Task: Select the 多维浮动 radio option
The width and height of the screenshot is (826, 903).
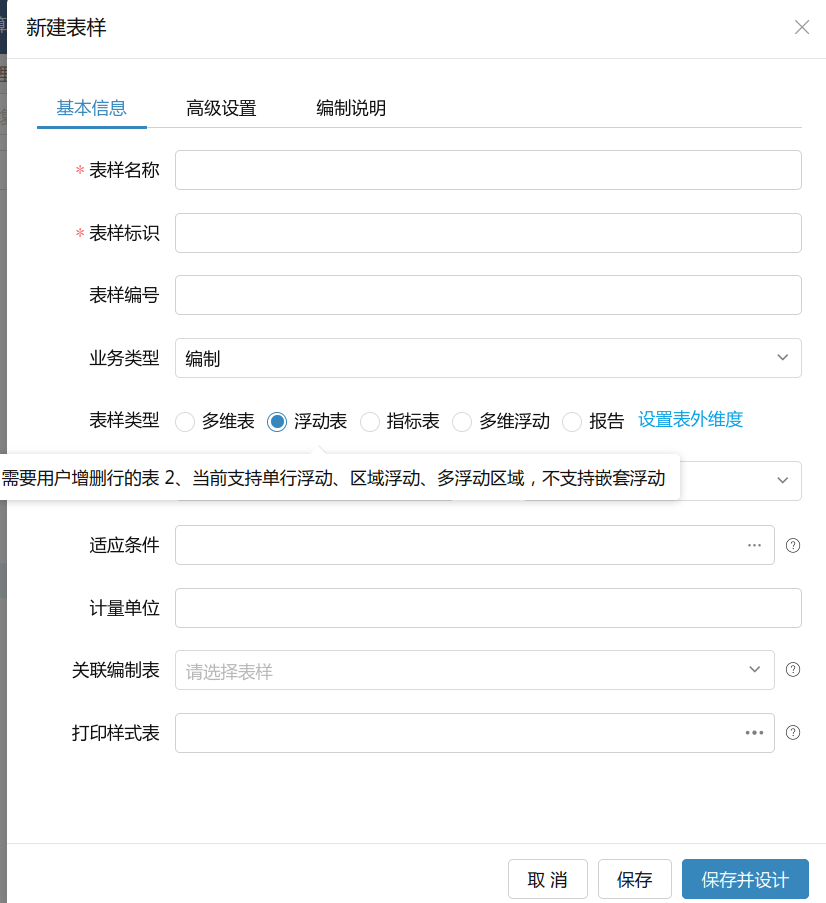Action: click(462, 422)
